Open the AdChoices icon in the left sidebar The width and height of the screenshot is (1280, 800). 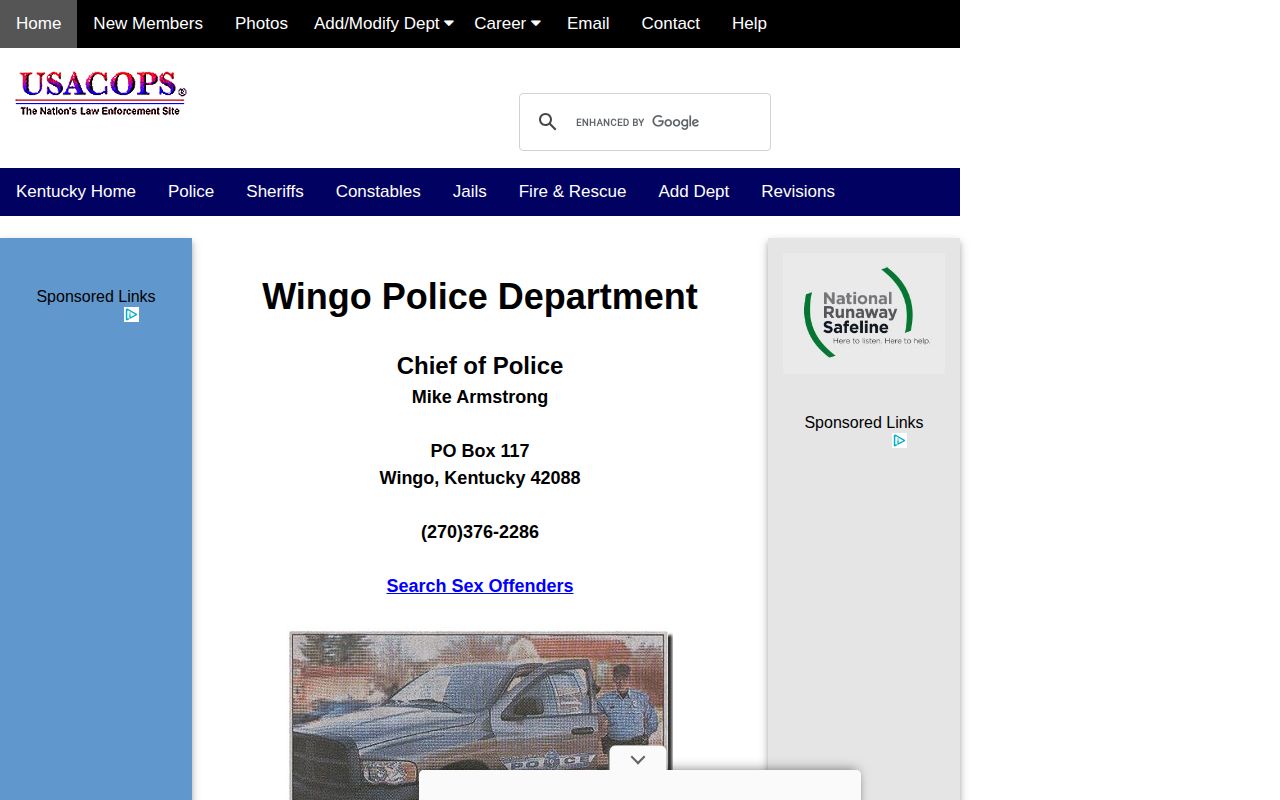click(x=131, y=315)
